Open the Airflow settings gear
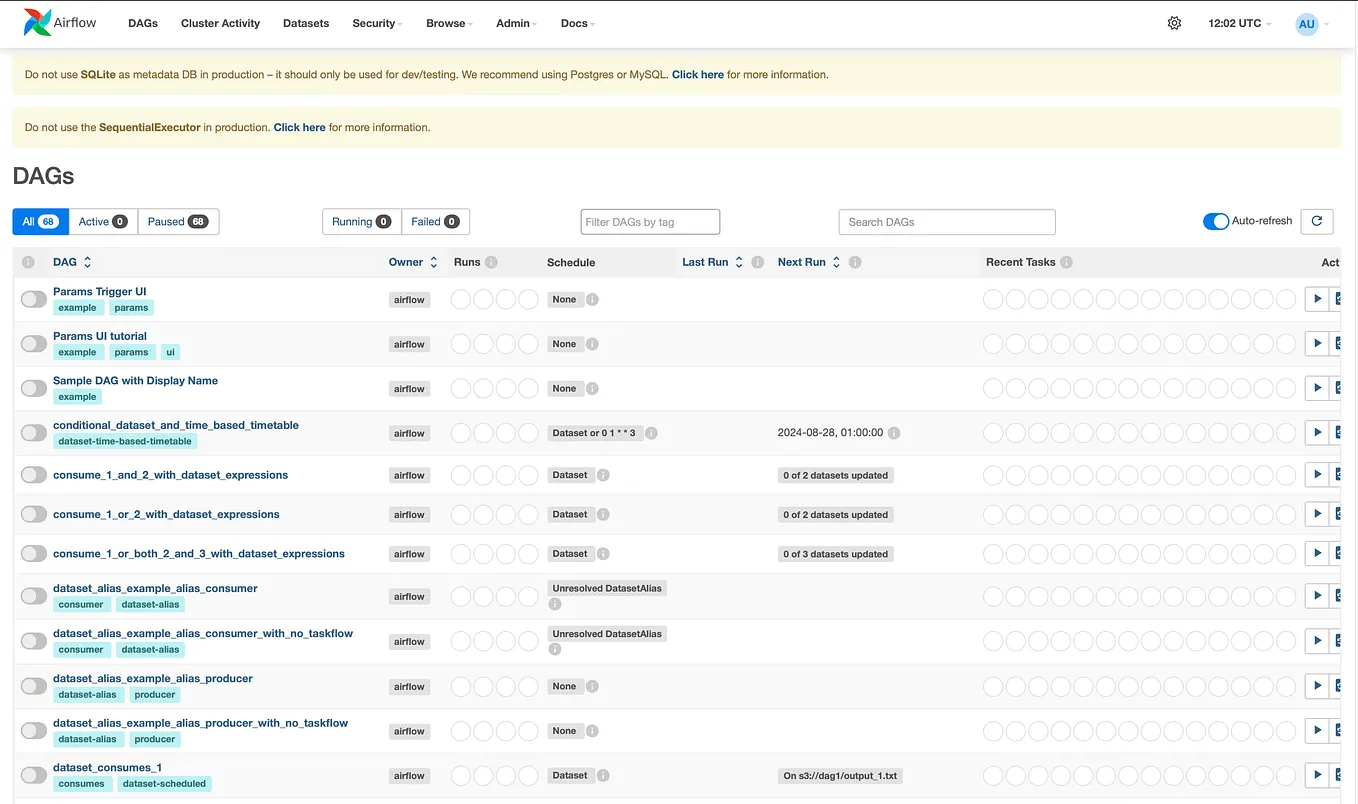Image resolution: width=1358 pixels, height=804 pixels. [1174, 21]
